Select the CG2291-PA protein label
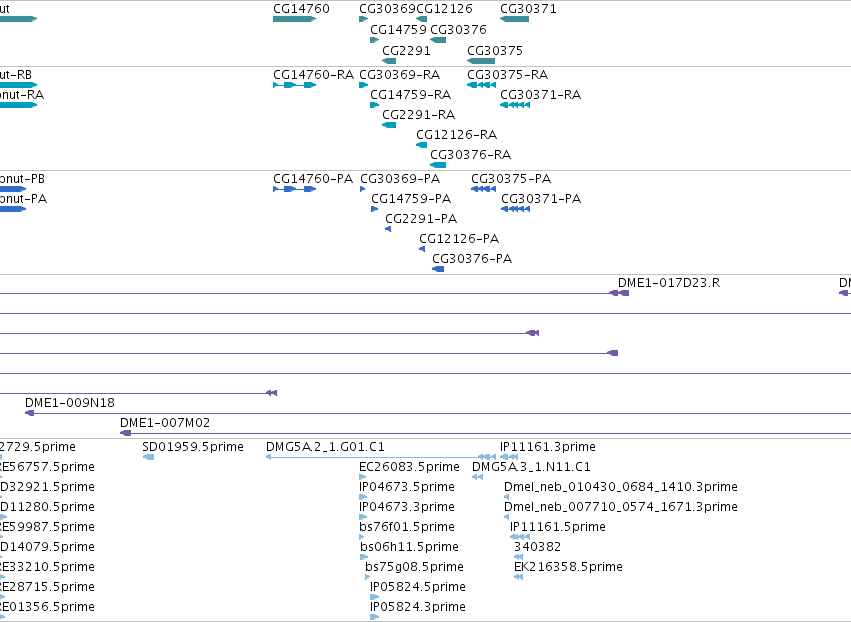The image size is (851, 622). point(421,219)
